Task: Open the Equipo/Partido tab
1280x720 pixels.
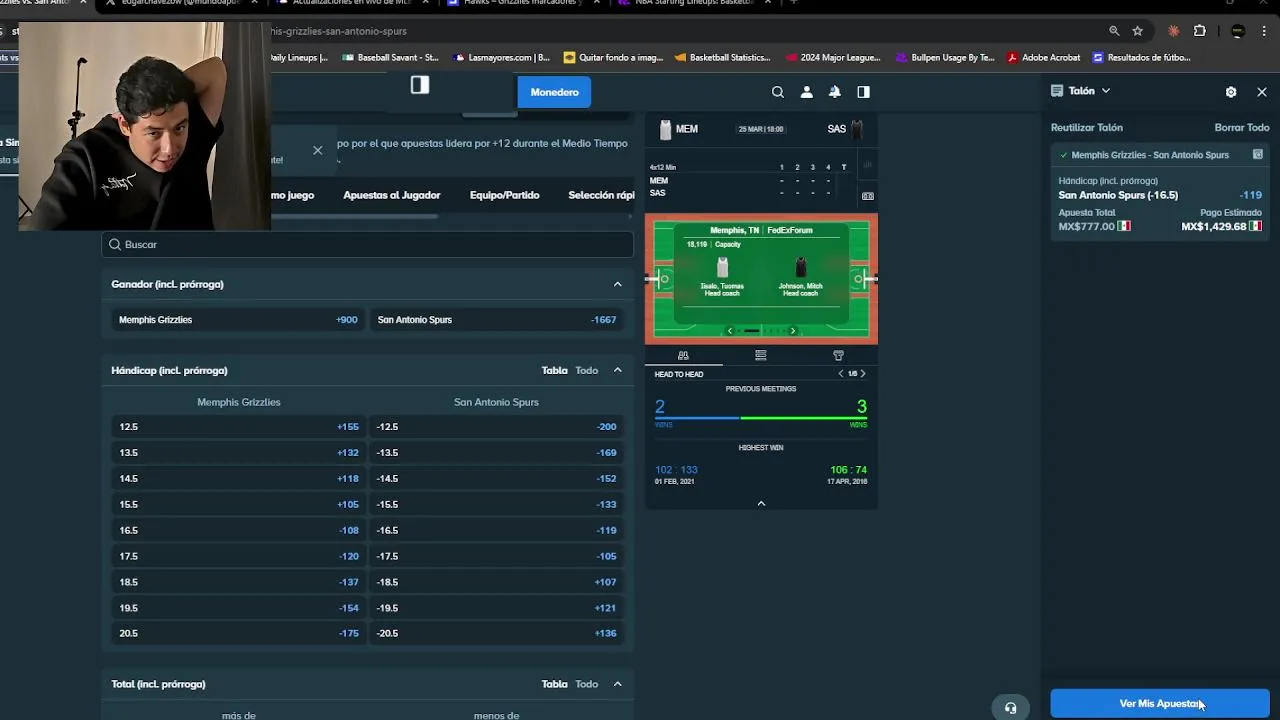Action: tap(504, 195)
